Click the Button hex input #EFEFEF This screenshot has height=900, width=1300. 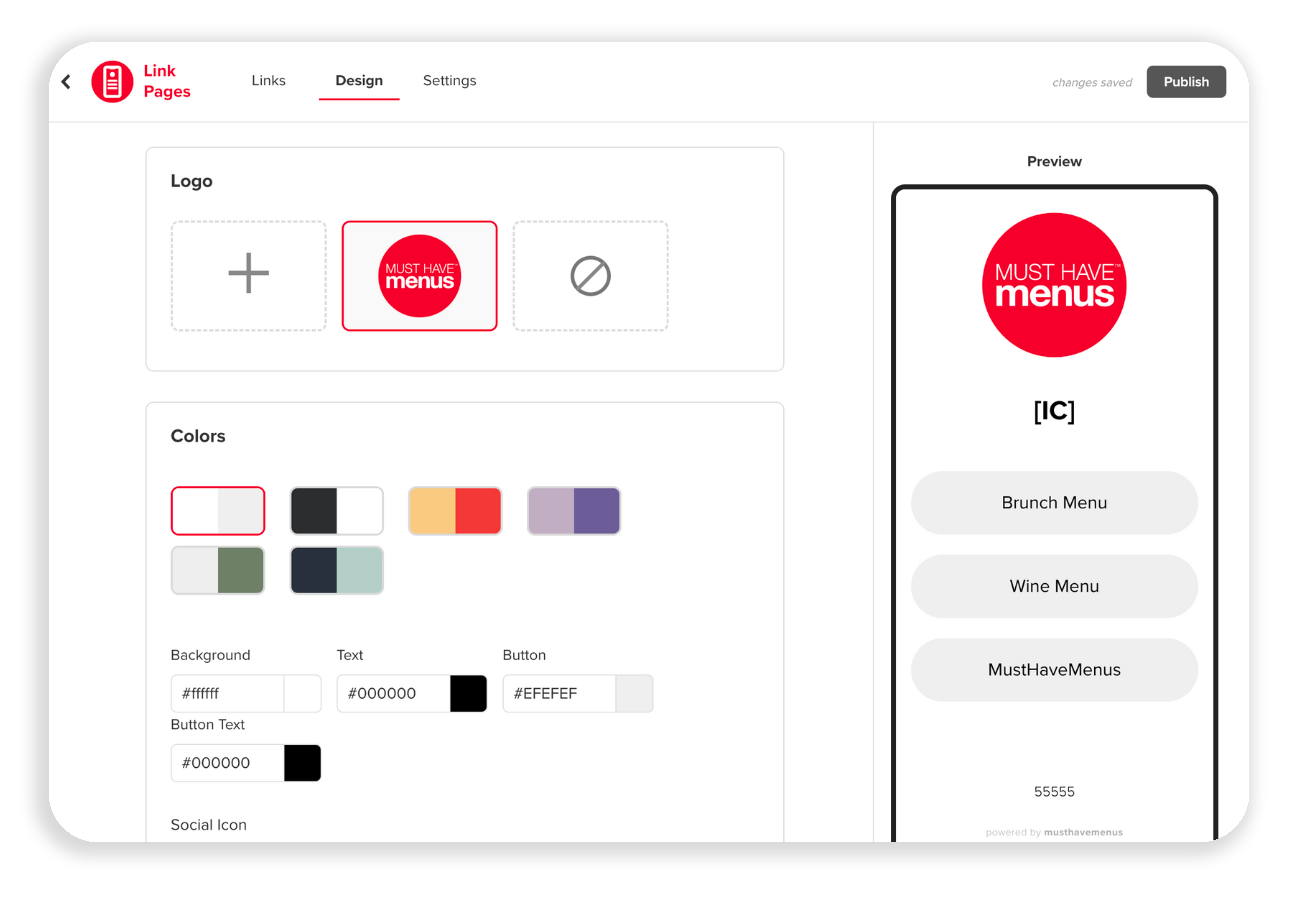[560, 693]
